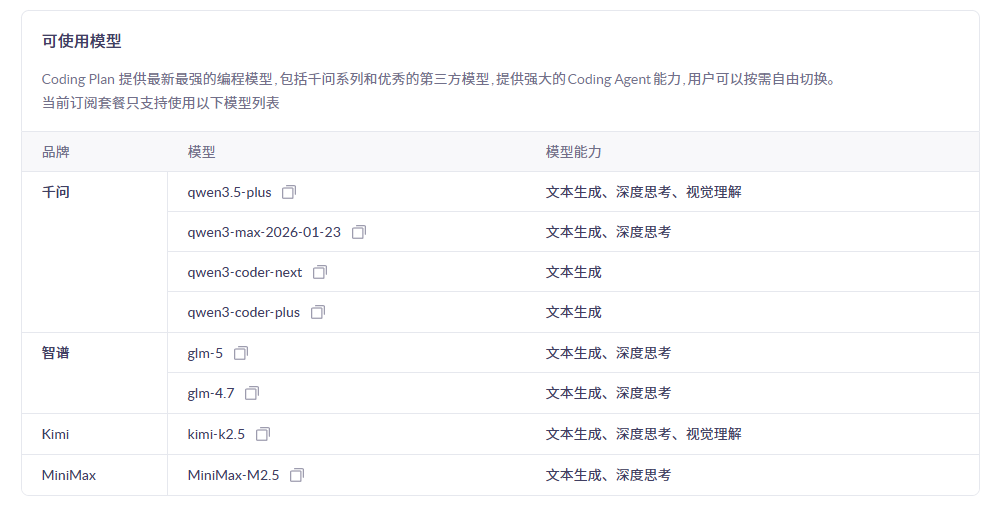Select the kimi-k2.5 model name text
Screen dimensions: 998x515
click(x=216, y=434)
